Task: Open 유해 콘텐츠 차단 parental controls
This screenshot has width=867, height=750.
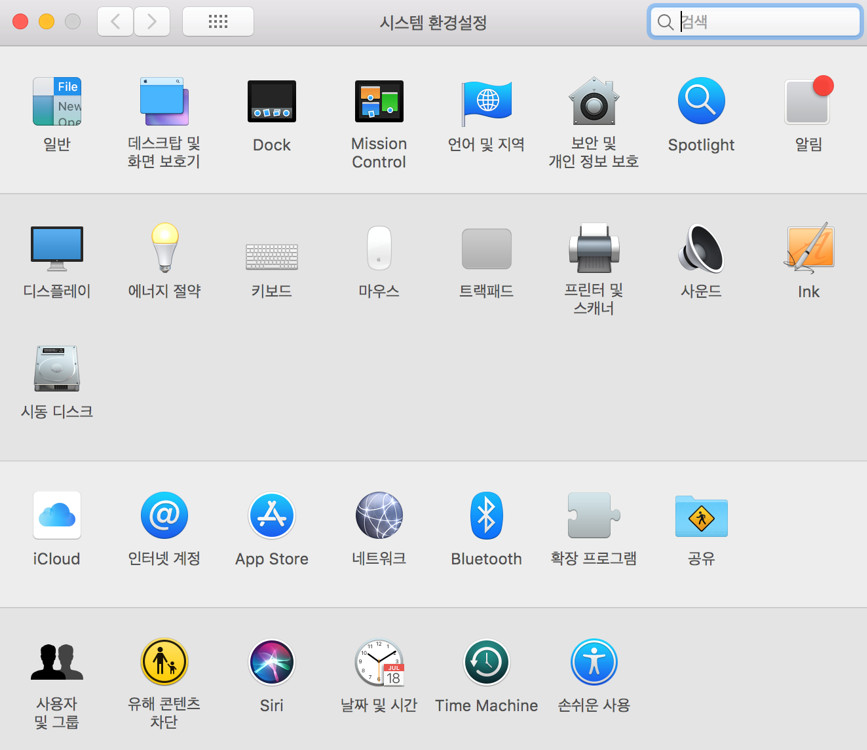Action: click(x=164, y=662)
